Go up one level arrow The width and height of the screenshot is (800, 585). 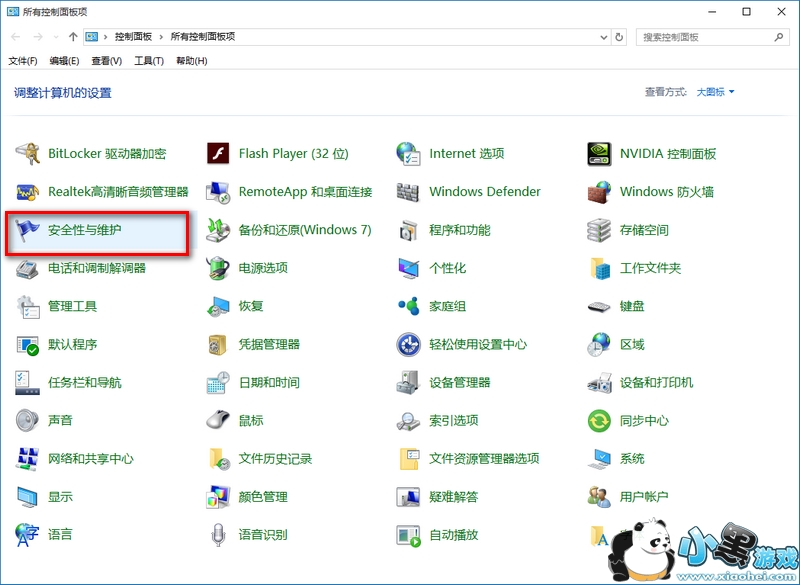click(x=73, y=37)
